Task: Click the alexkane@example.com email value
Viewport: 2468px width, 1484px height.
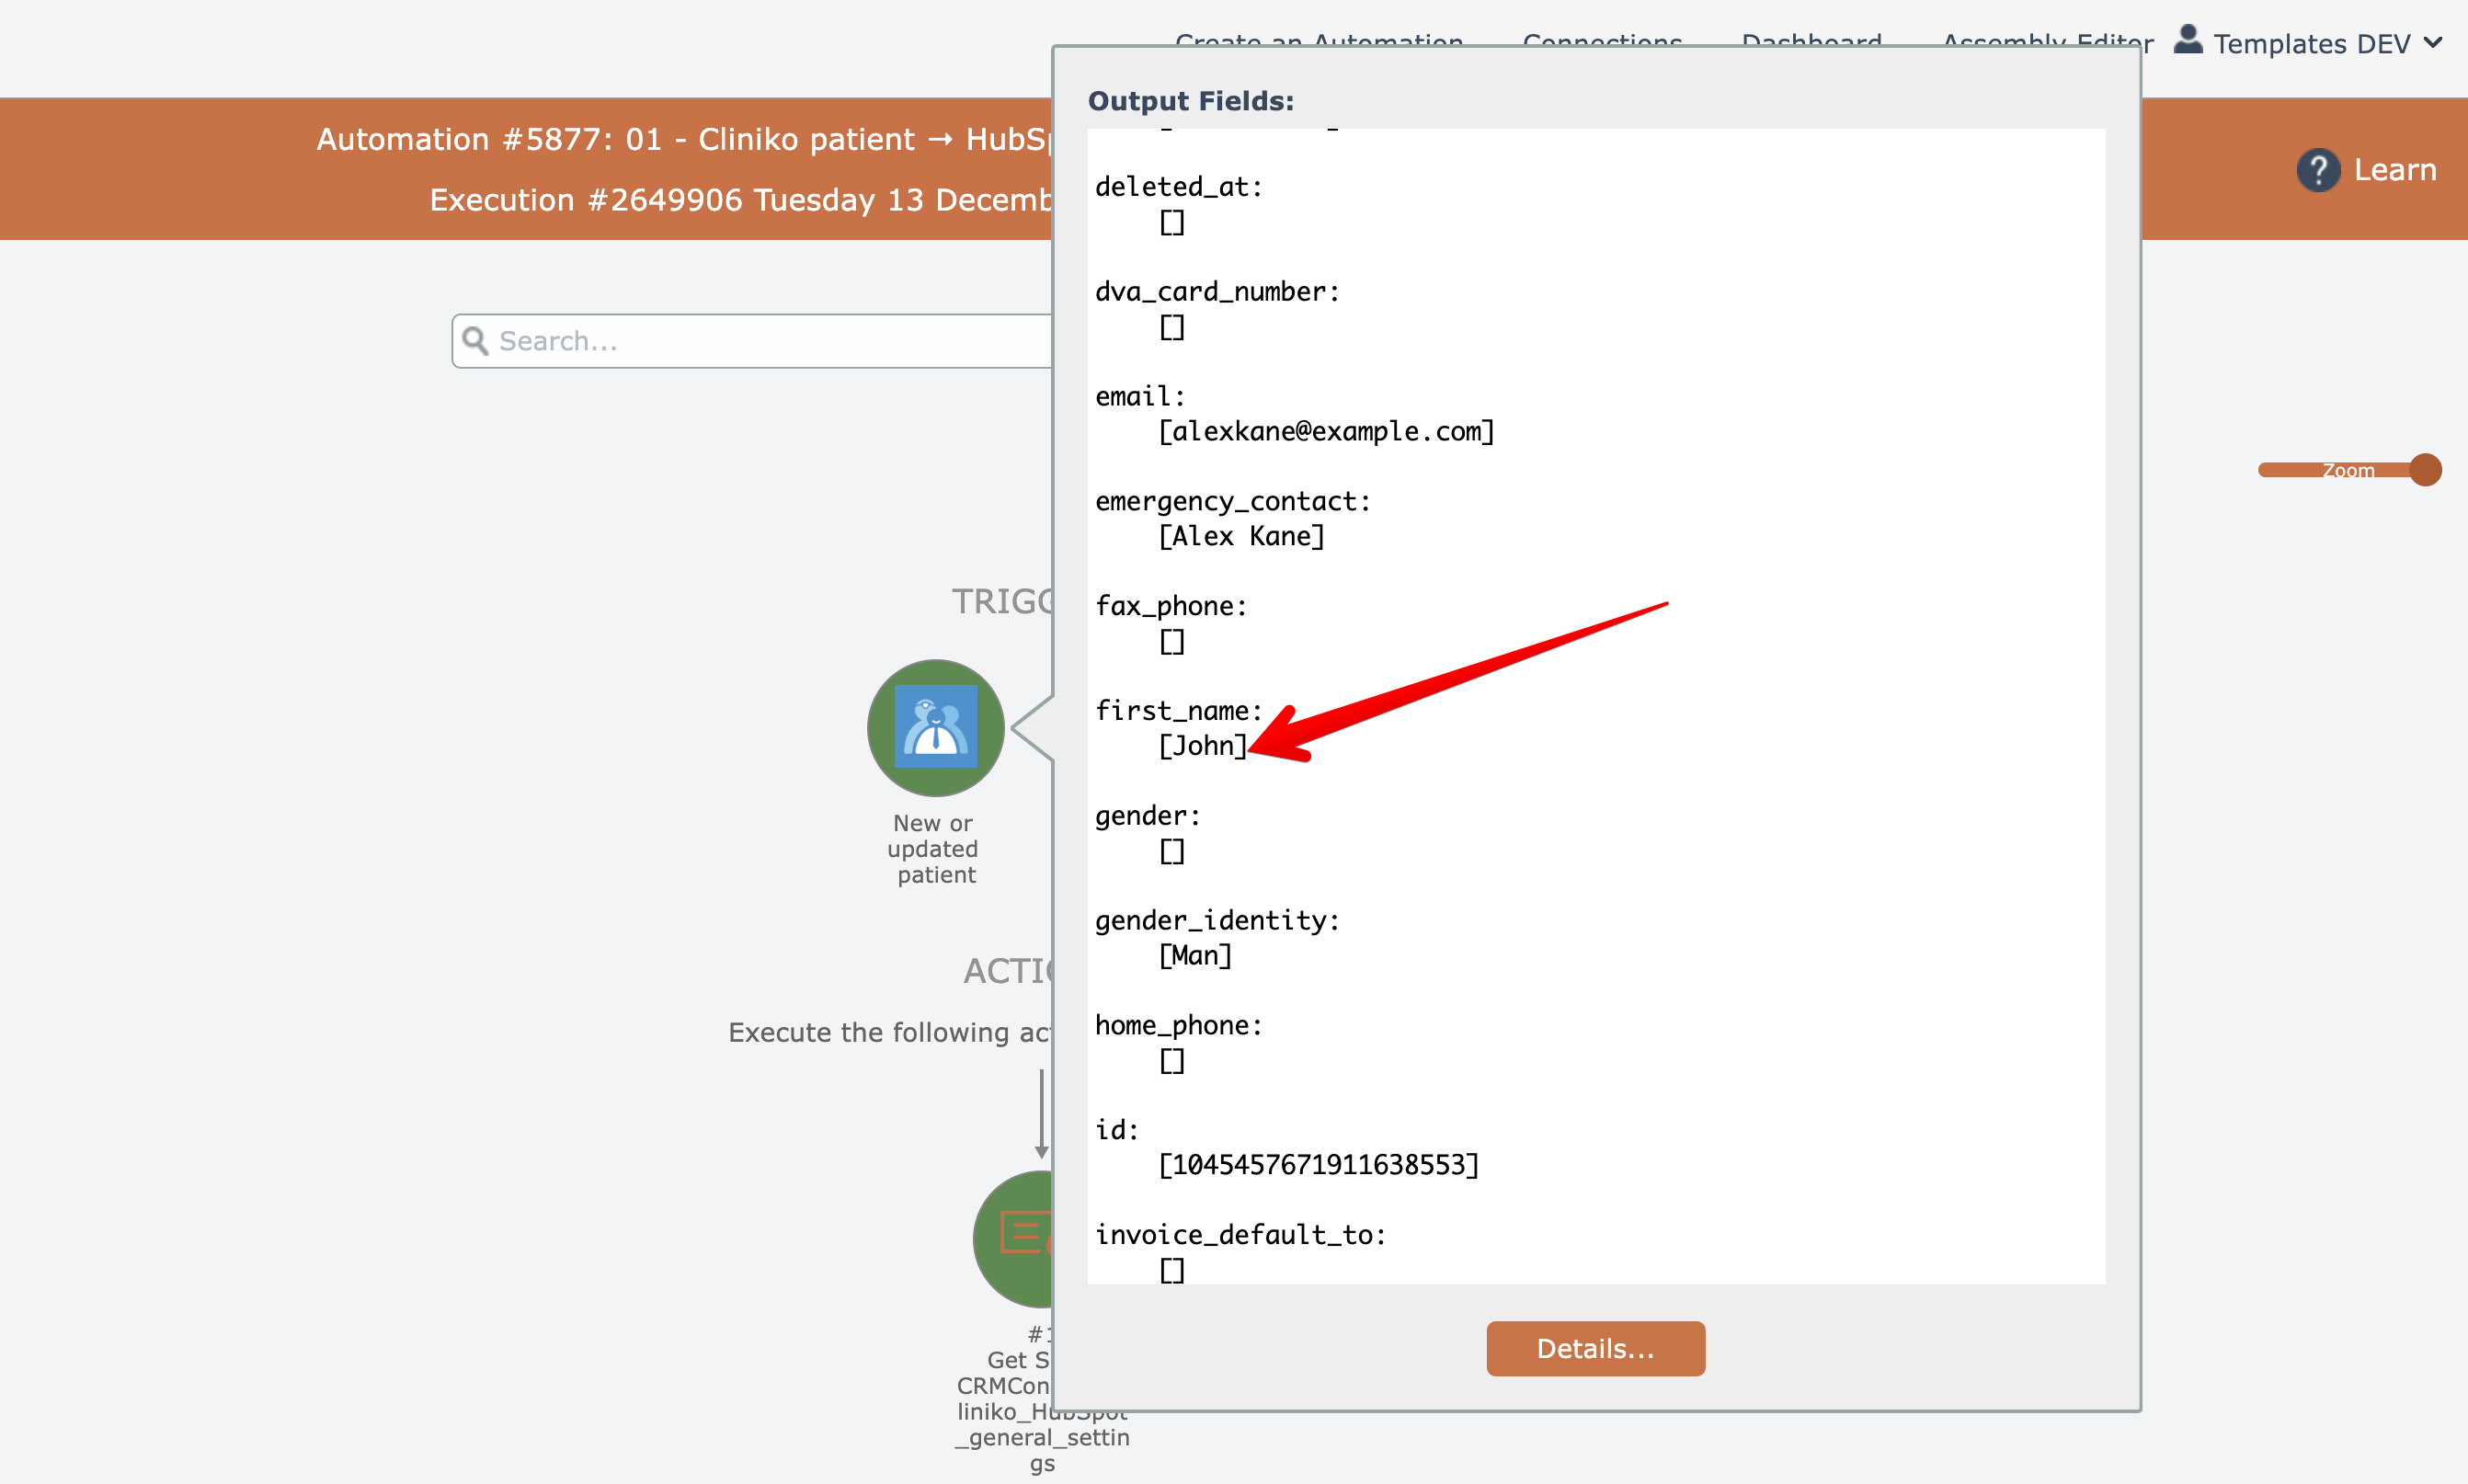Action: [1326, 431]
